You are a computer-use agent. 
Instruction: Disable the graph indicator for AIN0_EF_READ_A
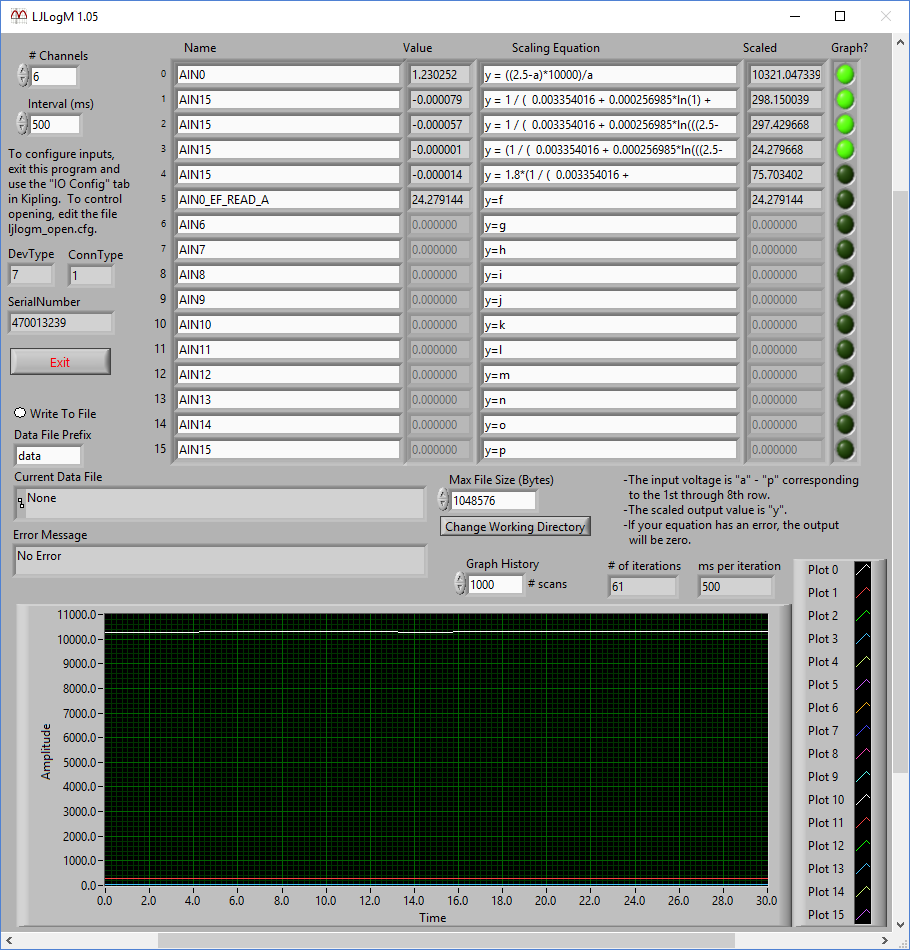click(x=845, y=199)
